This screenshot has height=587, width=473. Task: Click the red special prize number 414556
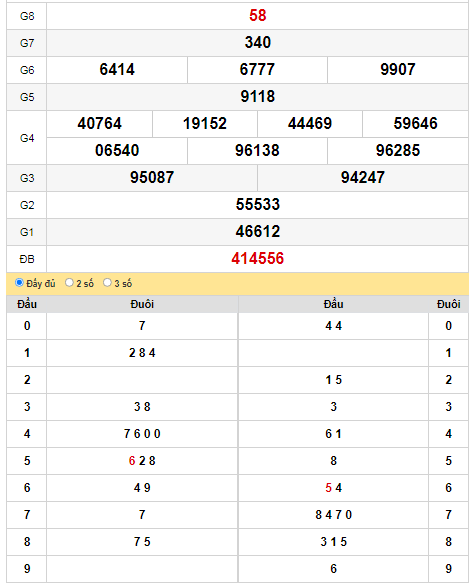pos(258,259)
